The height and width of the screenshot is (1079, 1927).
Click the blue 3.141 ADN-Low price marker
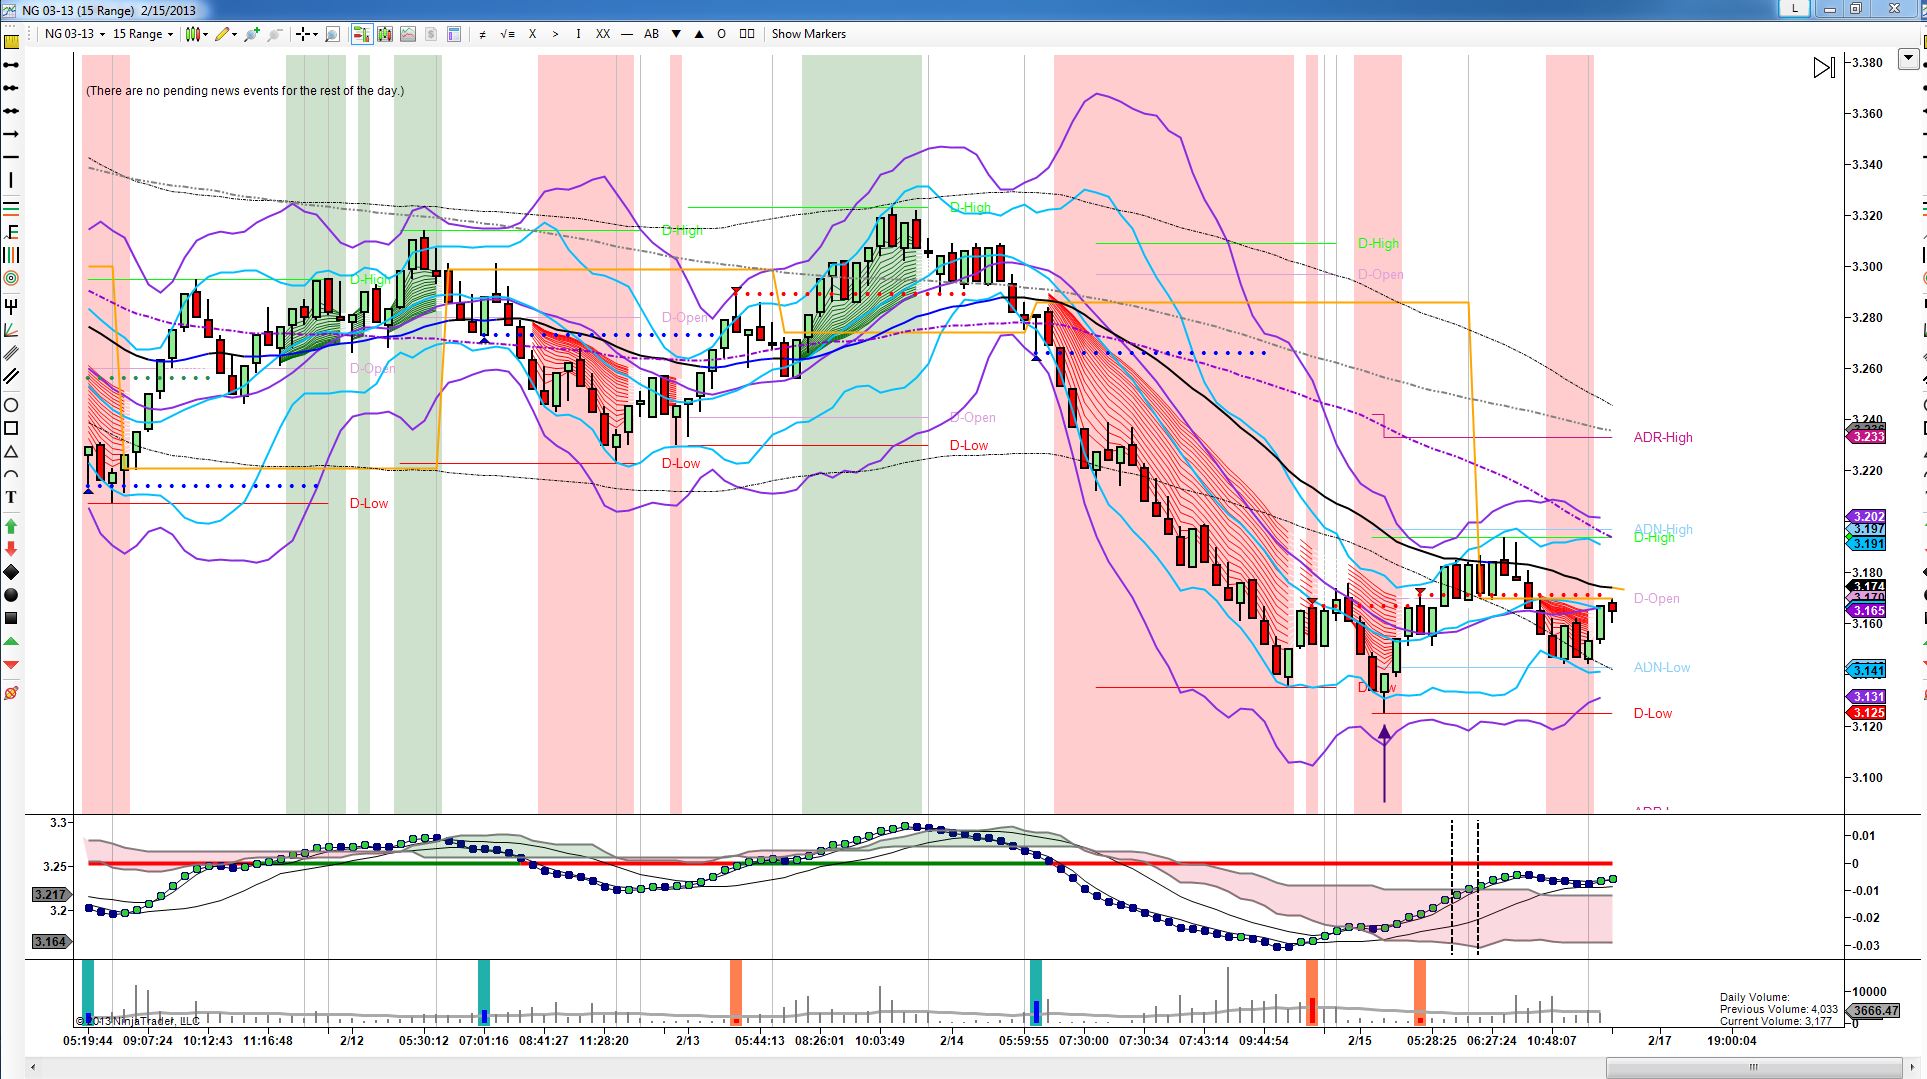coord(1868,670)
